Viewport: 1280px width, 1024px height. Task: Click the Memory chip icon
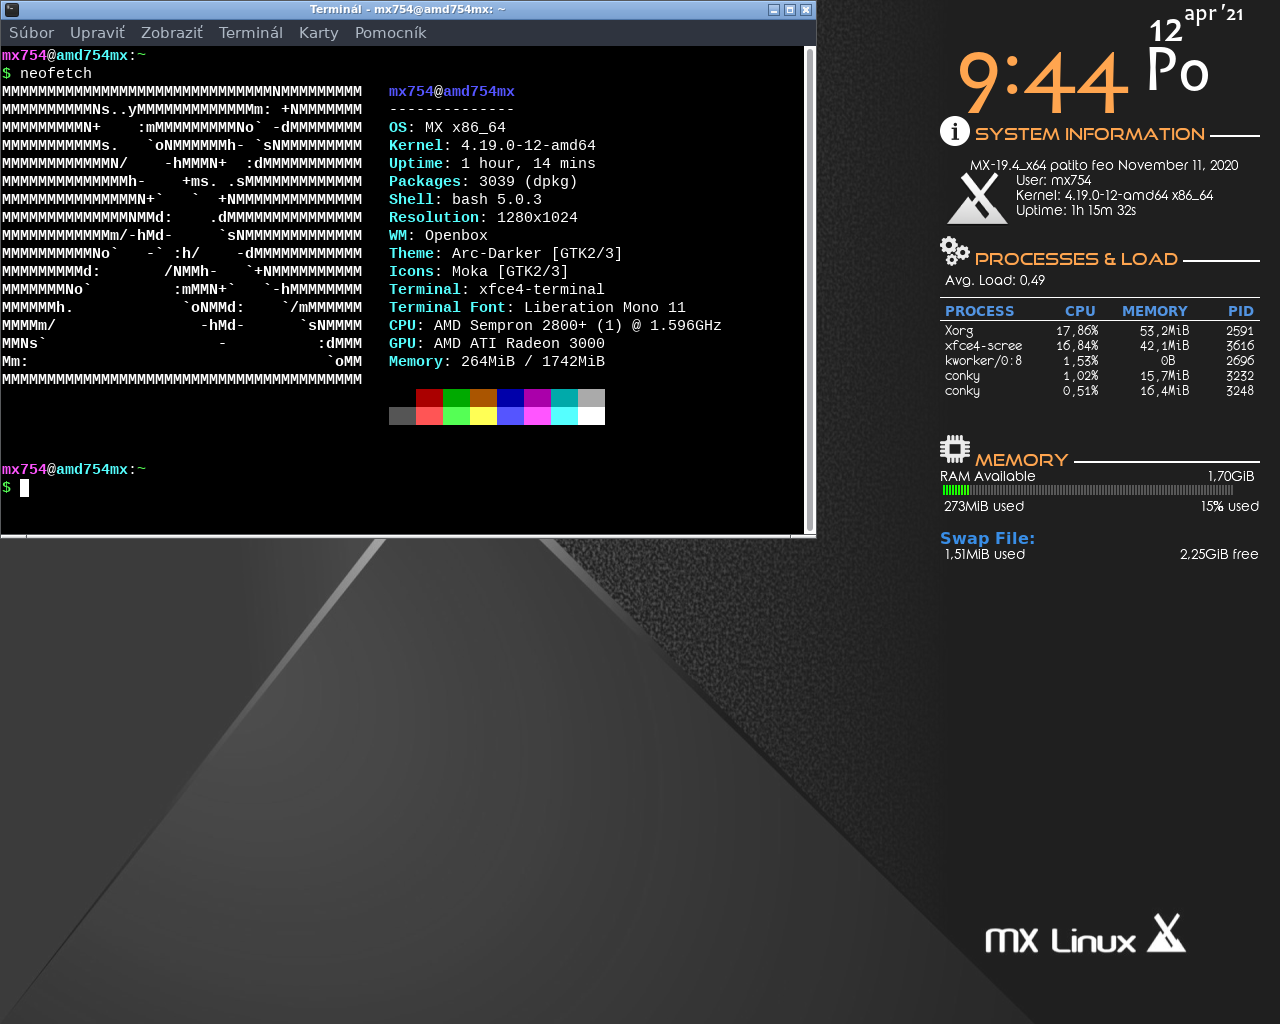click(x=955, y=449)
